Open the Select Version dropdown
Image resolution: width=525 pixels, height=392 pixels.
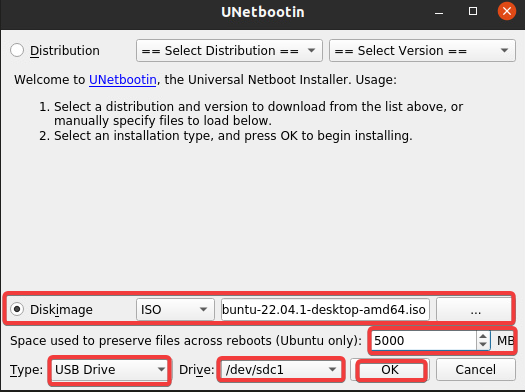[x=422, y=51]
